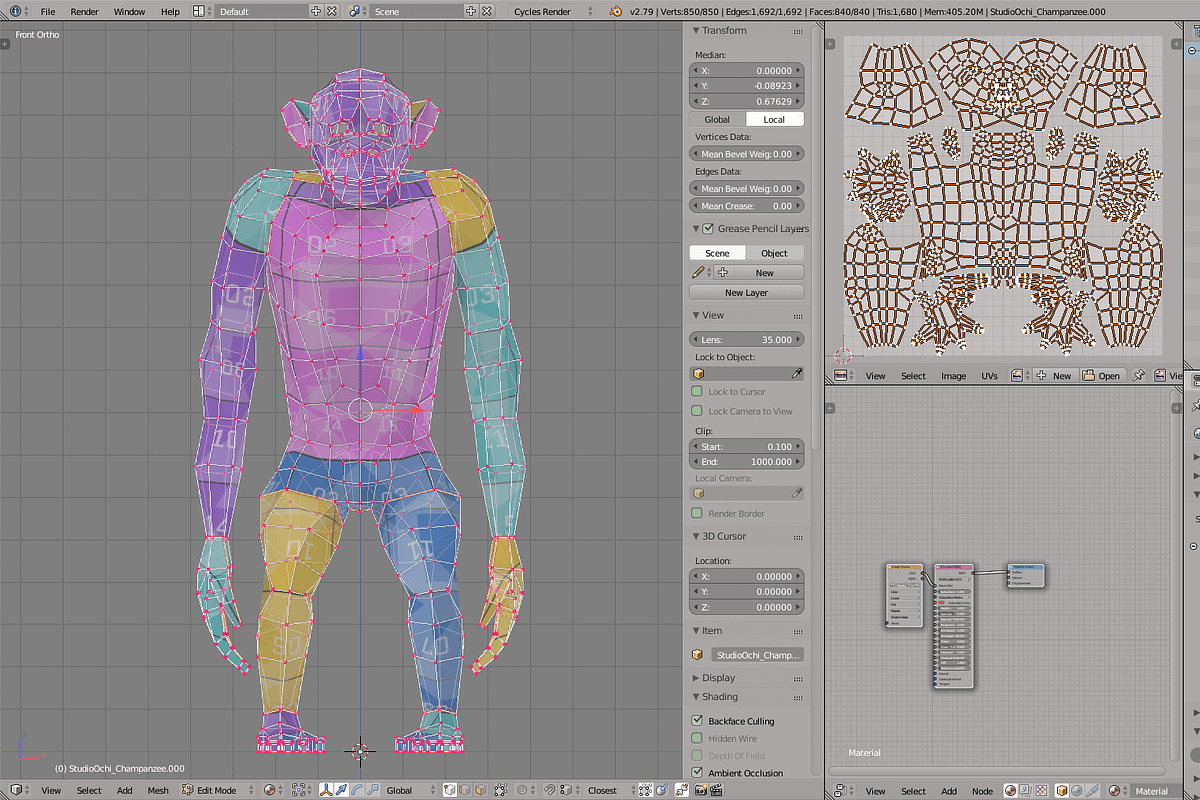Enable Lock to Cursor checkbox
Image resolution: width=1200 pixels, height=800 pixels.
(697, 391)
